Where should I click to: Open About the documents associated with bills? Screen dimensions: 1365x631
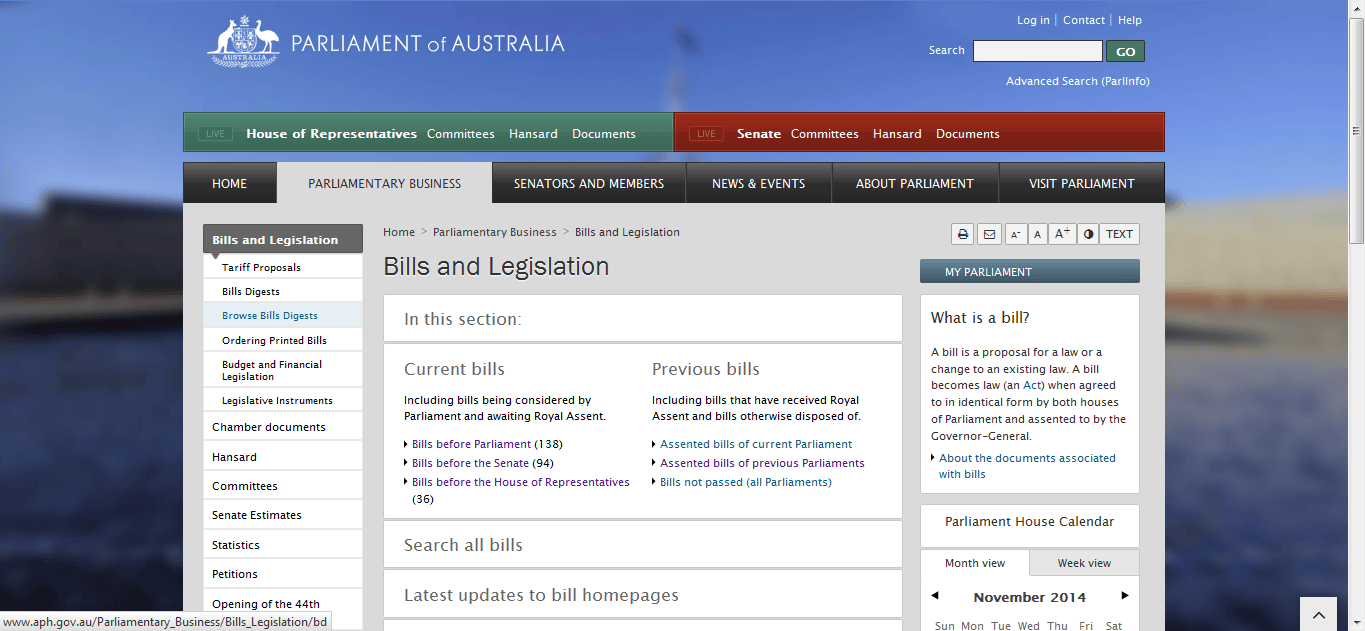[x=1027, y=466]
